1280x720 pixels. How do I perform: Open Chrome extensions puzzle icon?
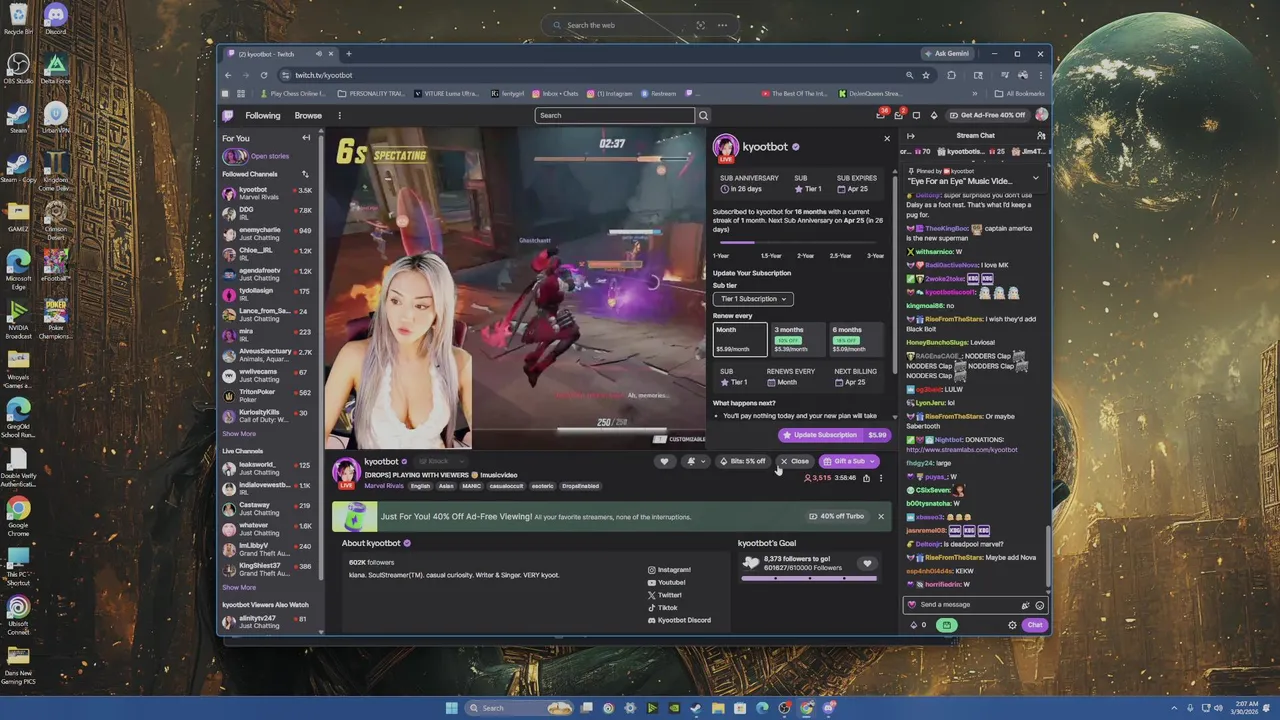click(951, 75)
